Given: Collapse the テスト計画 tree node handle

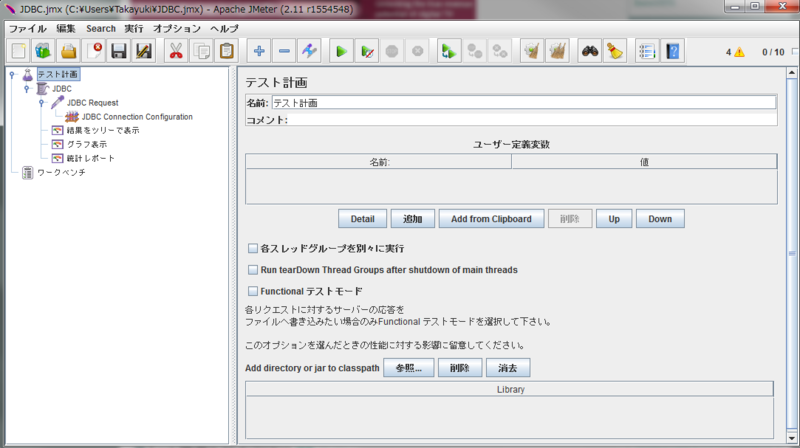Looking at the screenshot, I should [x=12, y=75].
